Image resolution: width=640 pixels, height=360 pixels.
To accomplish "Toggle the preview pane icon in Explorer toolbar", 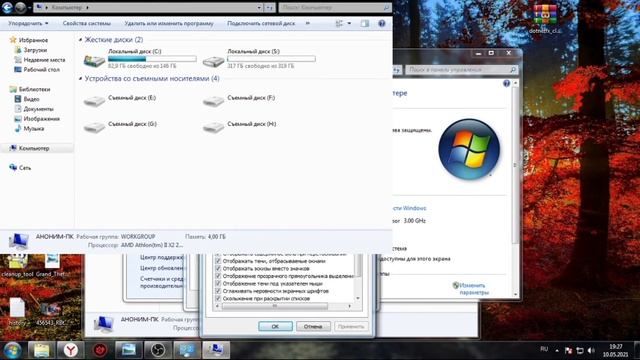I will click(x=364, y=24).
